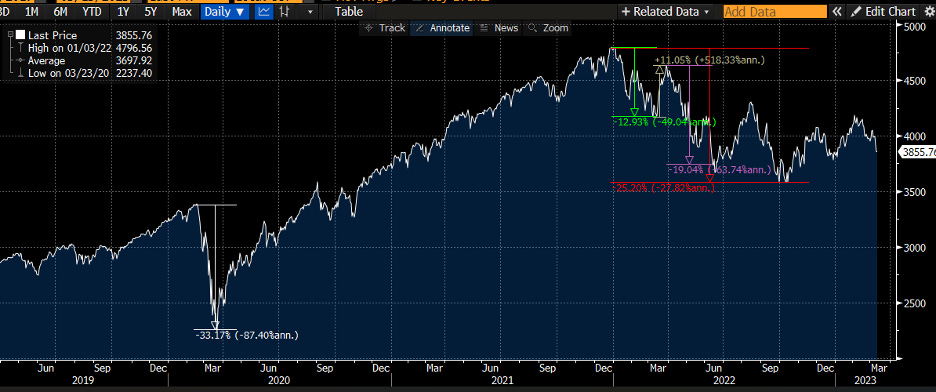Click the Average legend row label
The height and width of the screenshot is (392, 936).
[47, 61]
